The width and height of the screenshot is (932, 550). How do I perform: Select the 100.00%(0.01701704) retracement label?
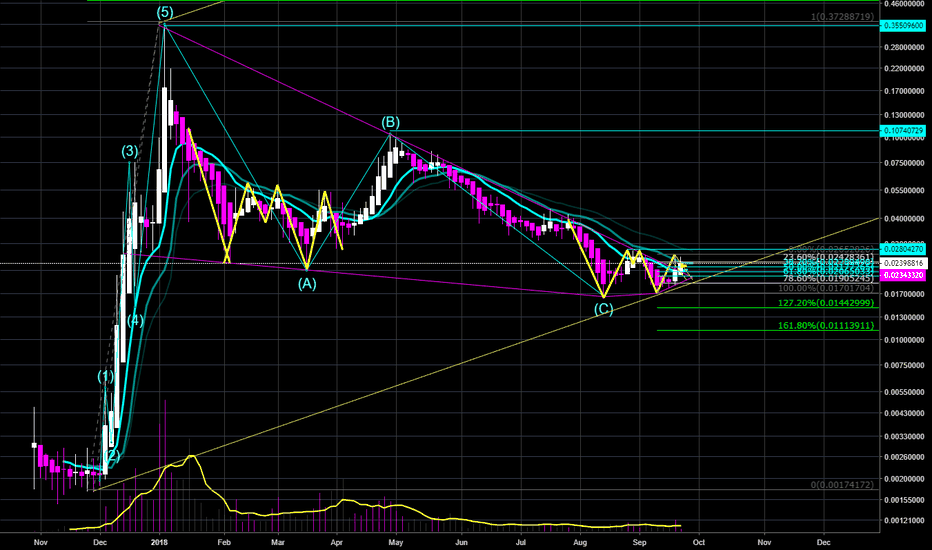point(827,288)
